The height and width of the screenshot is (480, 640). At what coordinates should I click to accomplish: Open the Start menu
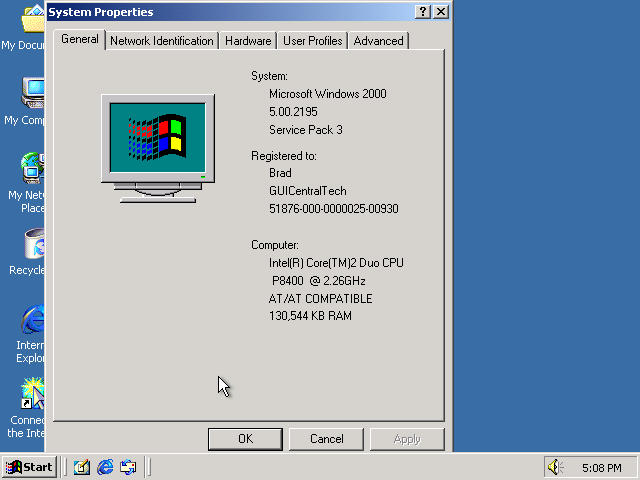tap(29, 467)
